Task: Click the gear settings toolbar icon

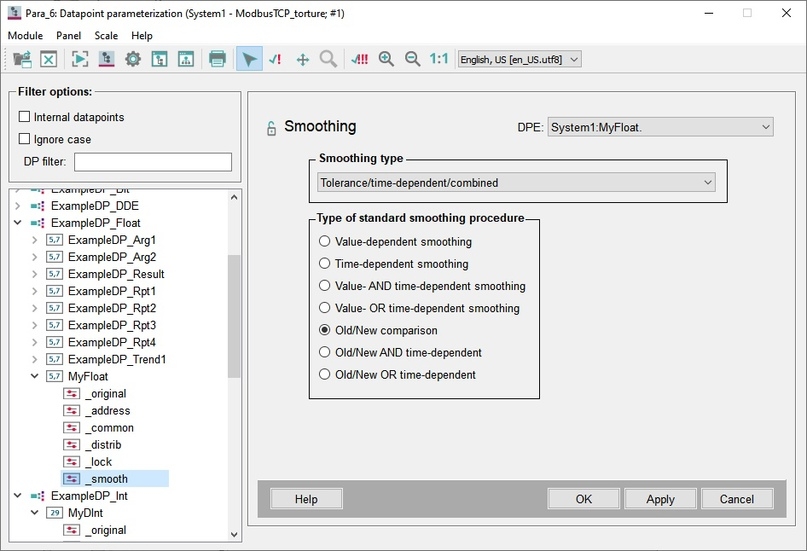Action: point(133,59)
